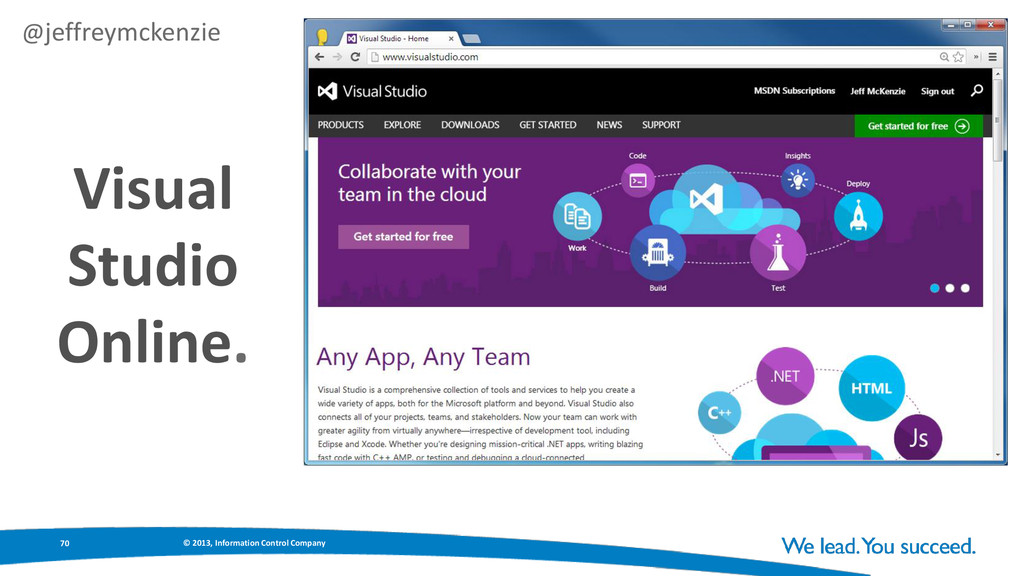Click the scrollbar down arrow
The height and width of the screenshot is (576, 1024).
998,455
